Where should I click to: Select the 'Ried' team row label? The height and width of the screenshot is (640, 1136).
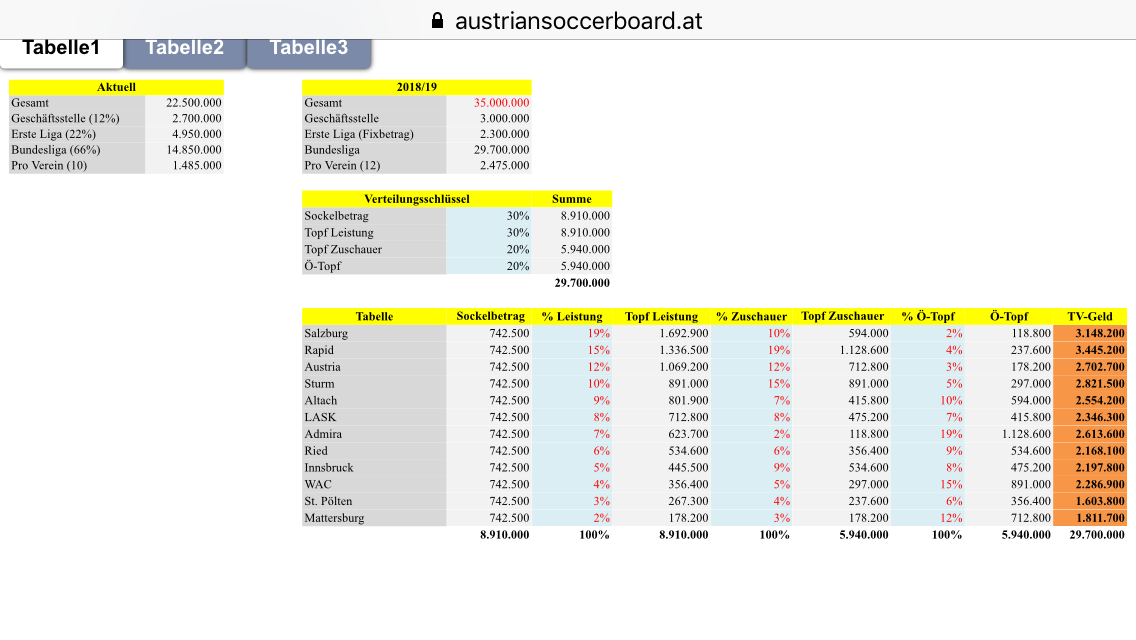click(316, 451)
